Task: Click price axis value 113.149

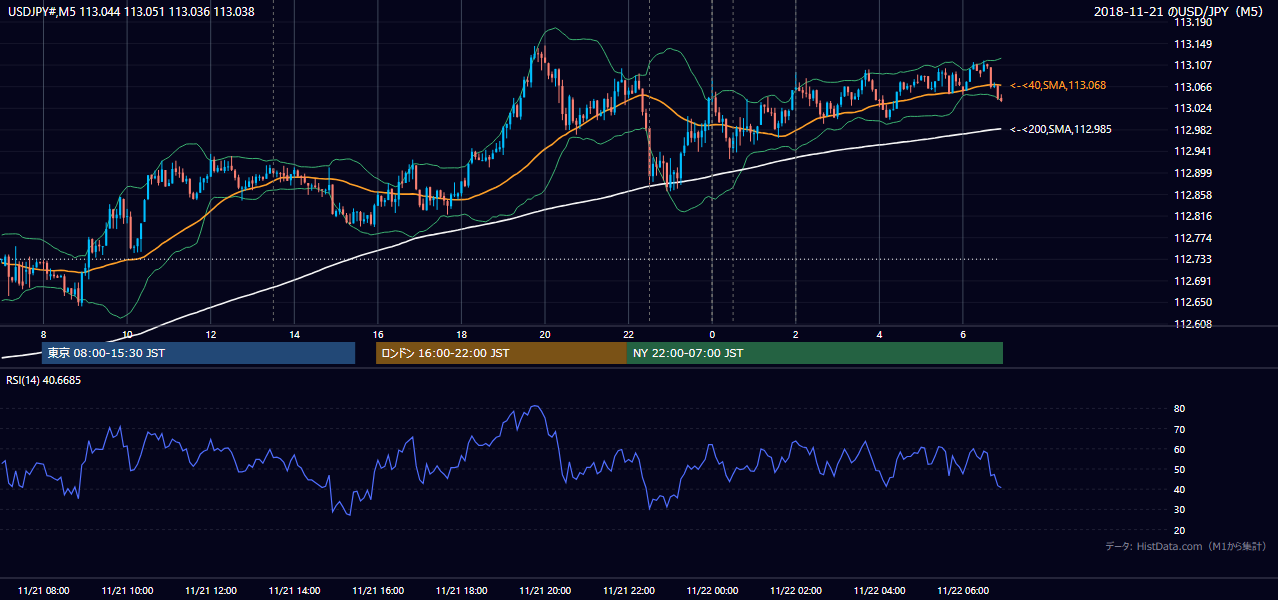Action: point(1192,44)
